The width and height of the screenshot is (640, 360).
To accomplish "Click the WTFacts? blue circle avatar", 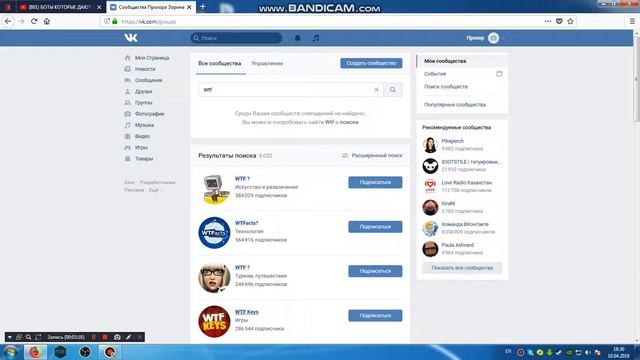I will 214,233.
